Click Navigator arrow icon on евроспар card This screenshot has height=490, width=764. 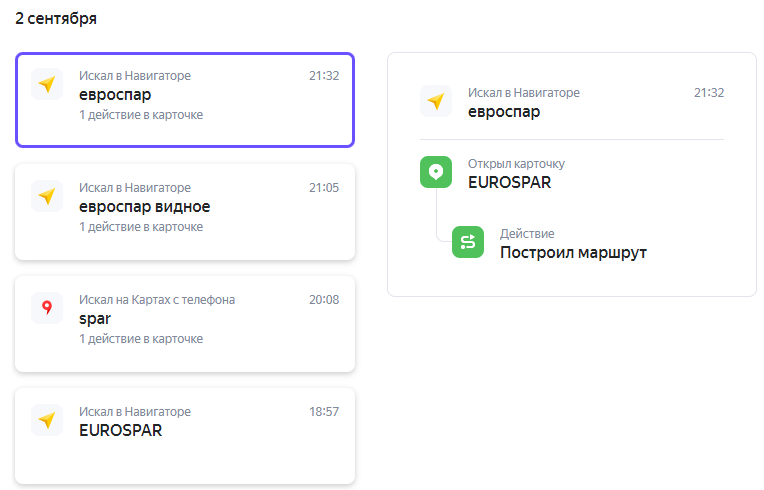(47, 84)
